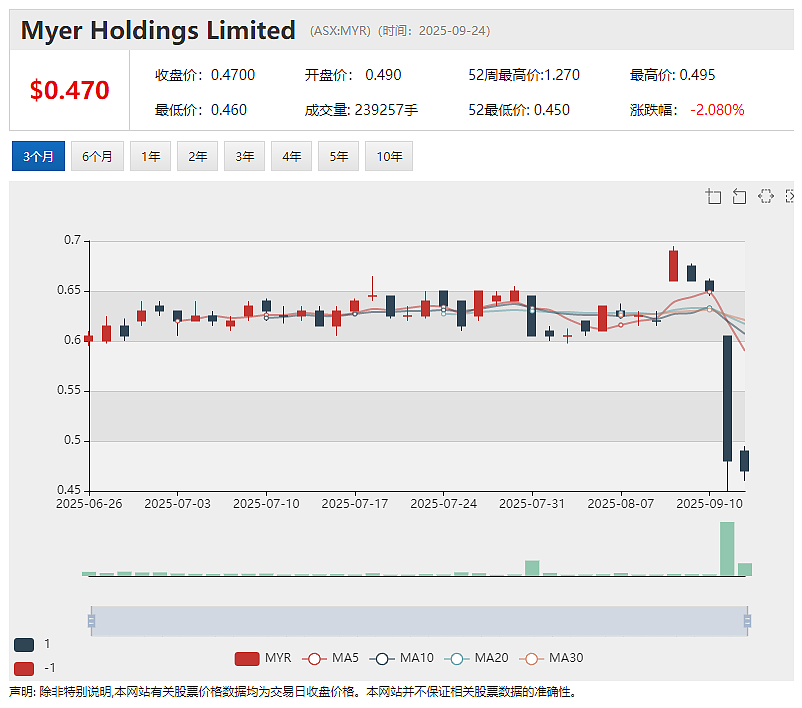Click x-axis label 2025-07-10
This screenshot has width=802, height=708.
tap(266, 504)
